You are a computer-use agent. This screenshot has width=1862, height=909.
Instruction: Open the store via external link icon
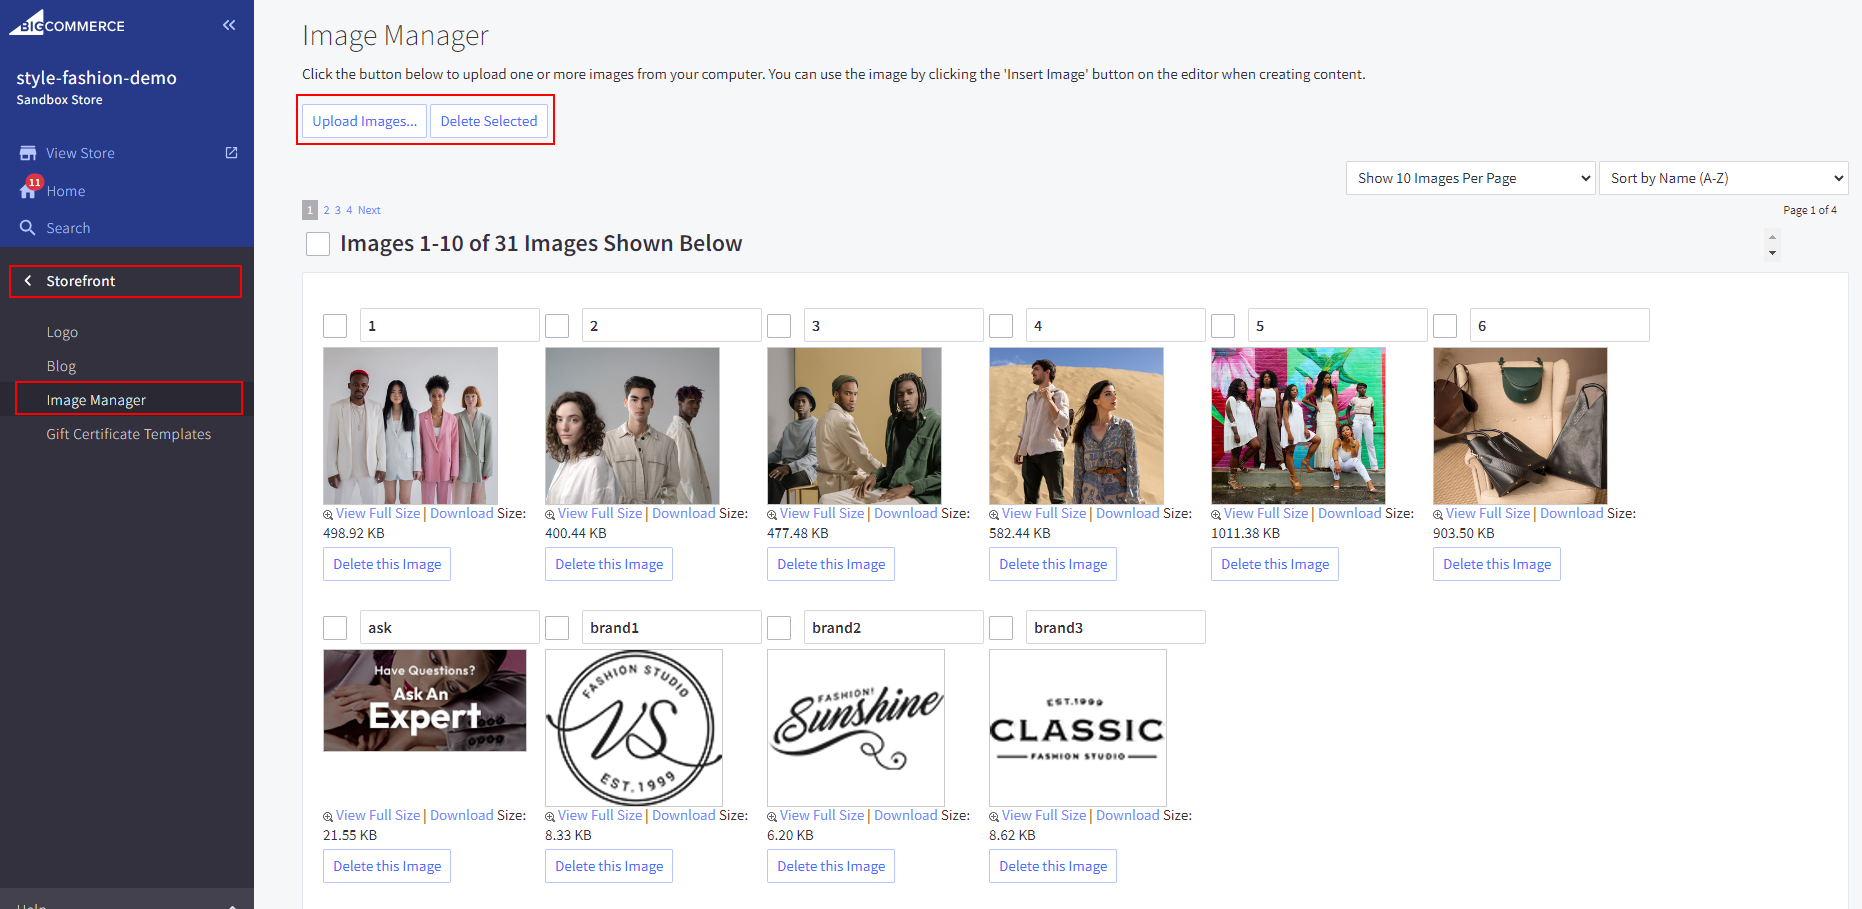tap(232, 153)
